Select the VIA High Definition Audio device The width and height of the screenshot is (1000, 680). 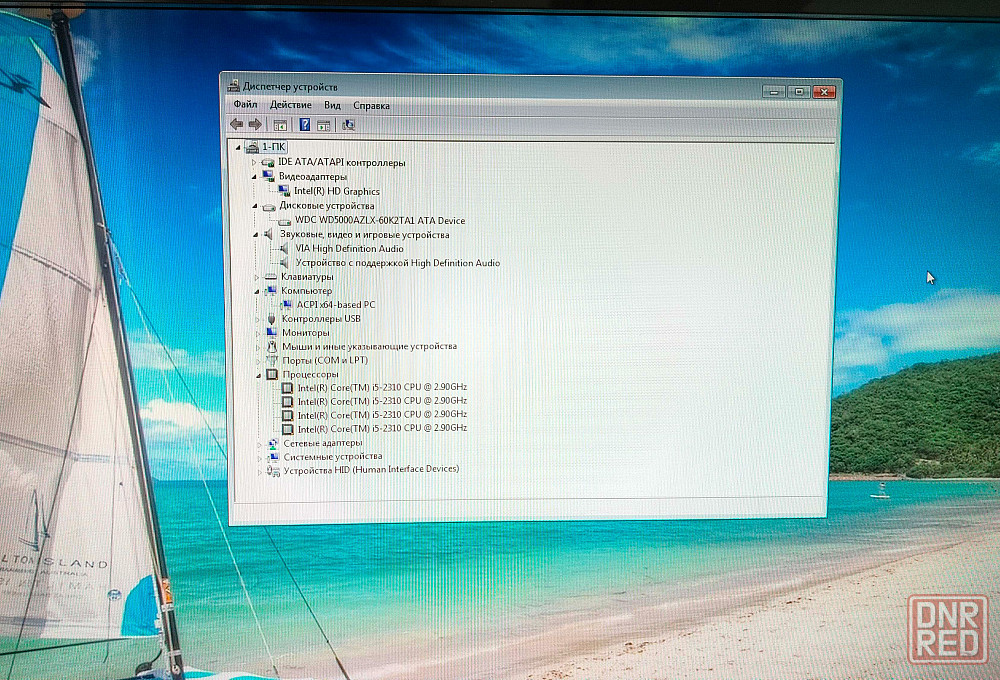[x=349, y=249]
